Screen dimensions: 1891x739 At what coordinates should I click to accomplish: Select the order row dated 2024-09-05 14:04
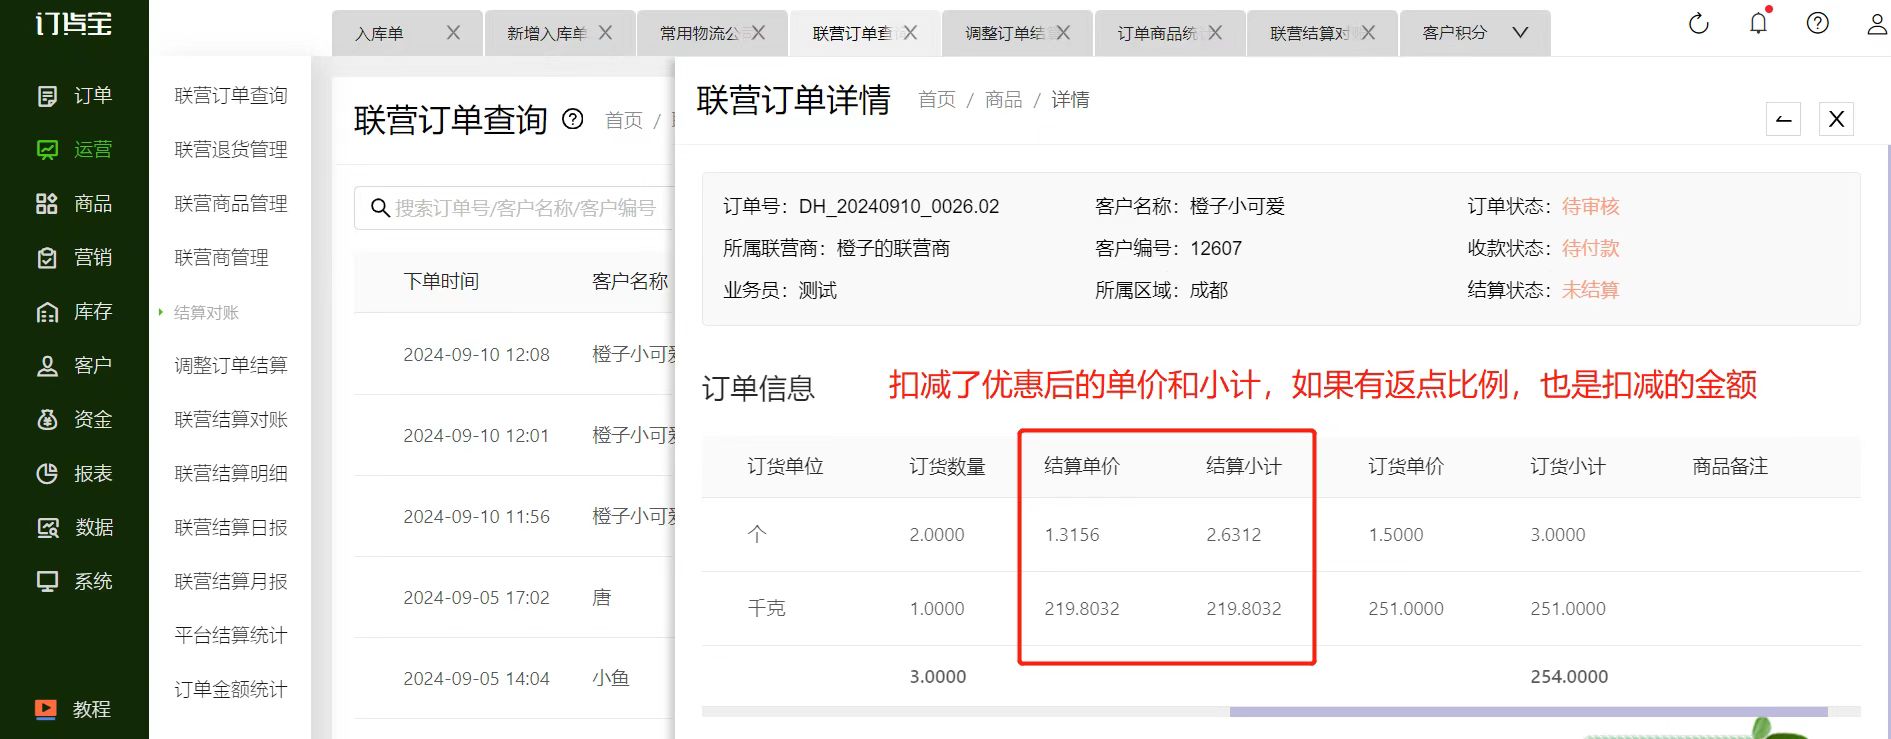[514, 678]
